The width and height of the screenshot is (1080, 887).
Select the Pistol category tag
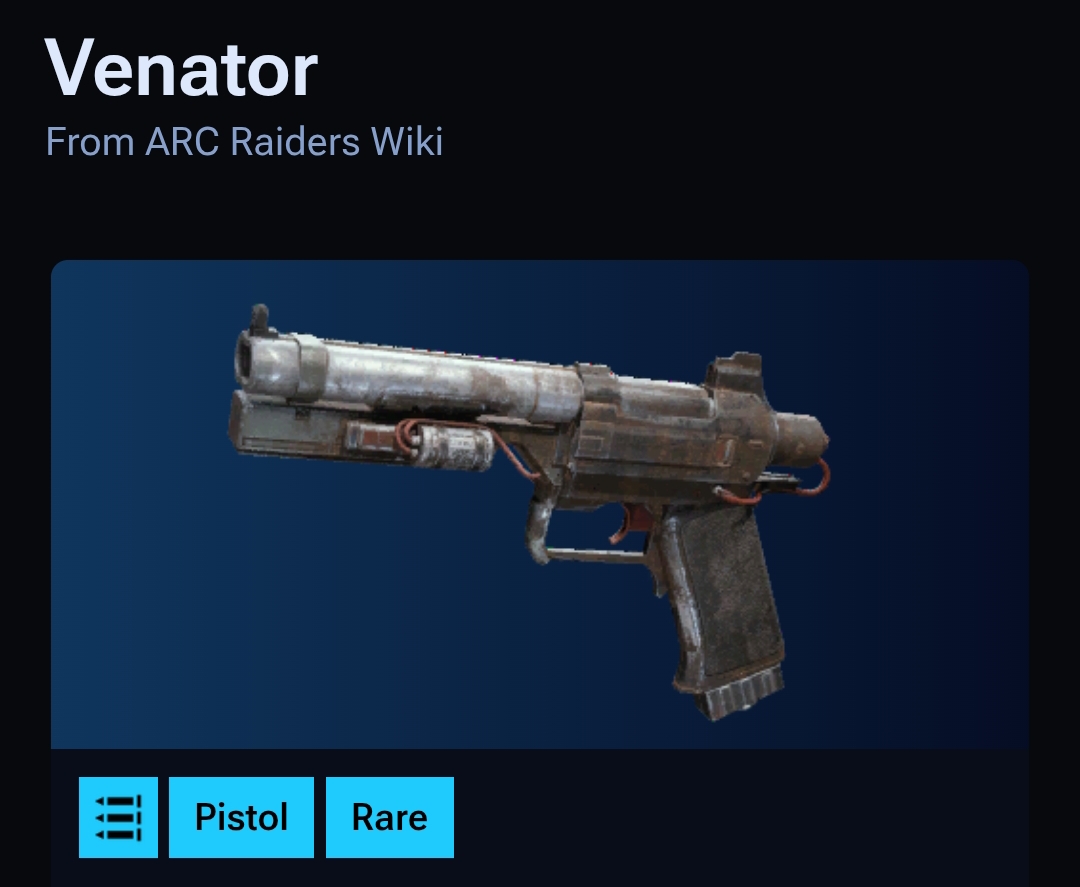pyautogui.click(x=241, y=817)
